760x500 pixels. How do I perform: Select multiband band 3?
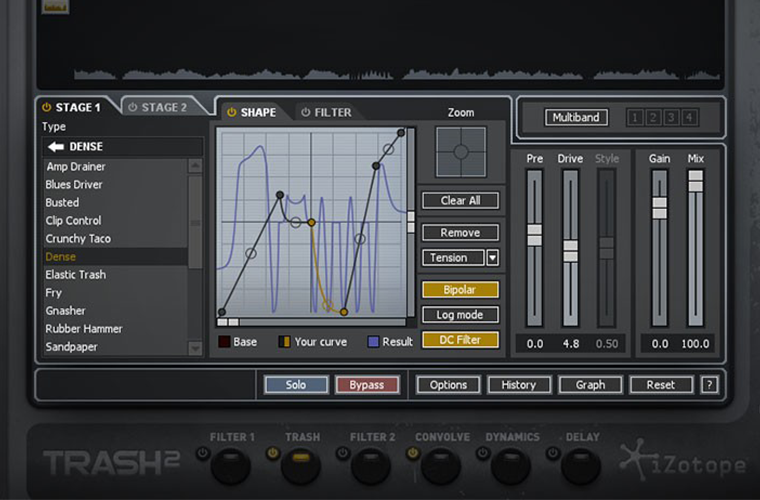(671, 117)
